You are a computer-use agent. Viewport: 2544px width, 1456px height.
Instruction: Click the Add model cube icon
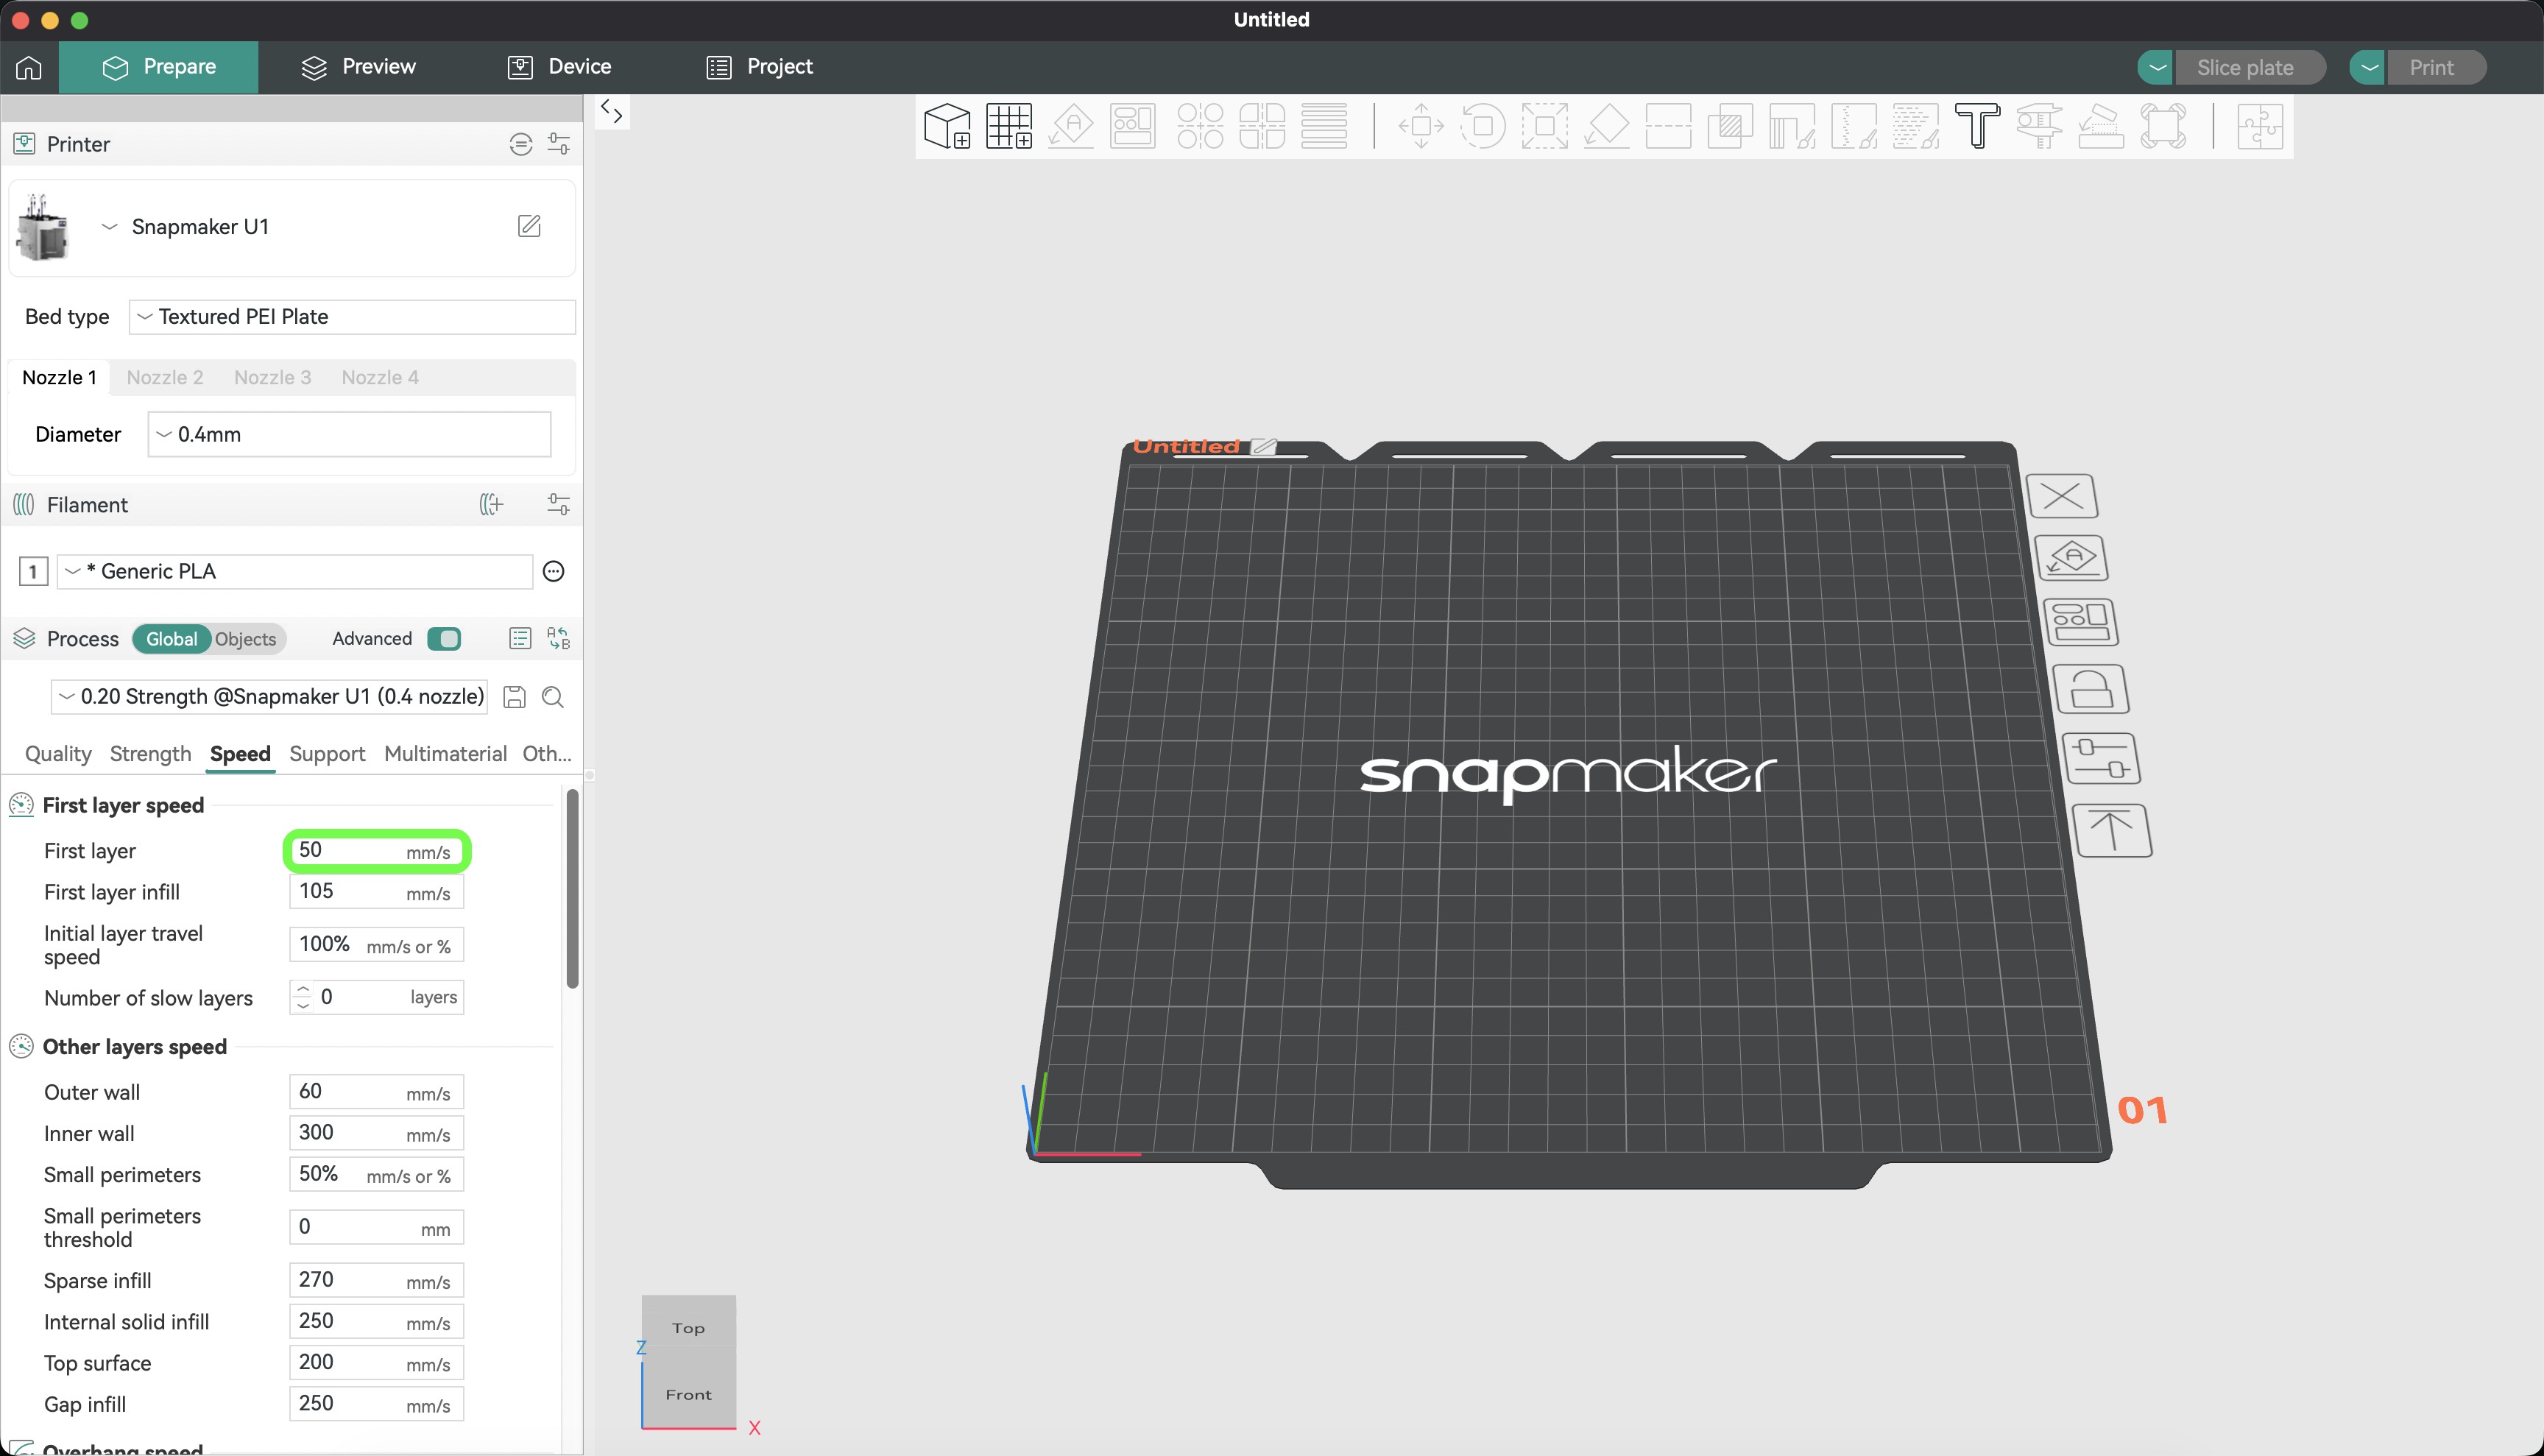pos(947,126)
